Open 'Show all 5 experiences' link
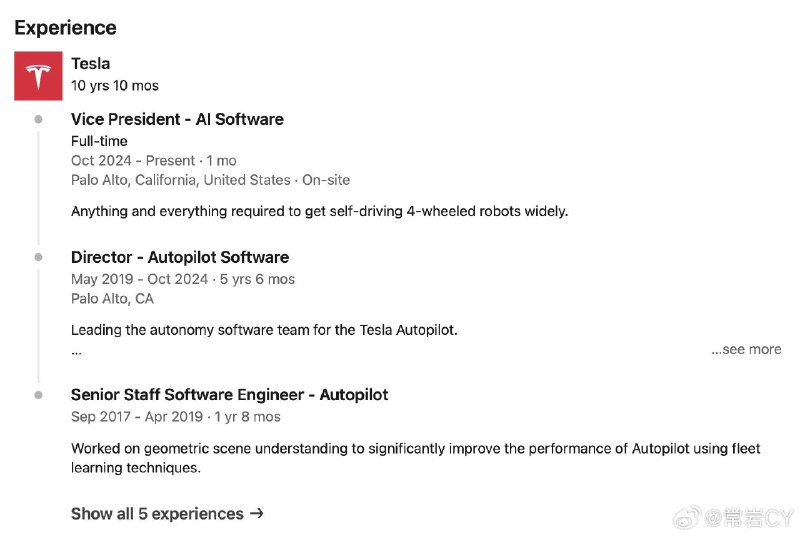 [x=157, y=514]
